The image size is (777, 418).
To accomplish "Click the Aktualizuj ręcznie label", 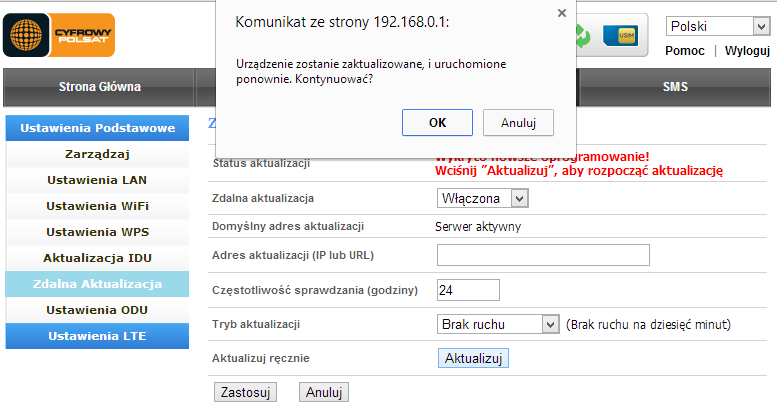I will (261, 358).
